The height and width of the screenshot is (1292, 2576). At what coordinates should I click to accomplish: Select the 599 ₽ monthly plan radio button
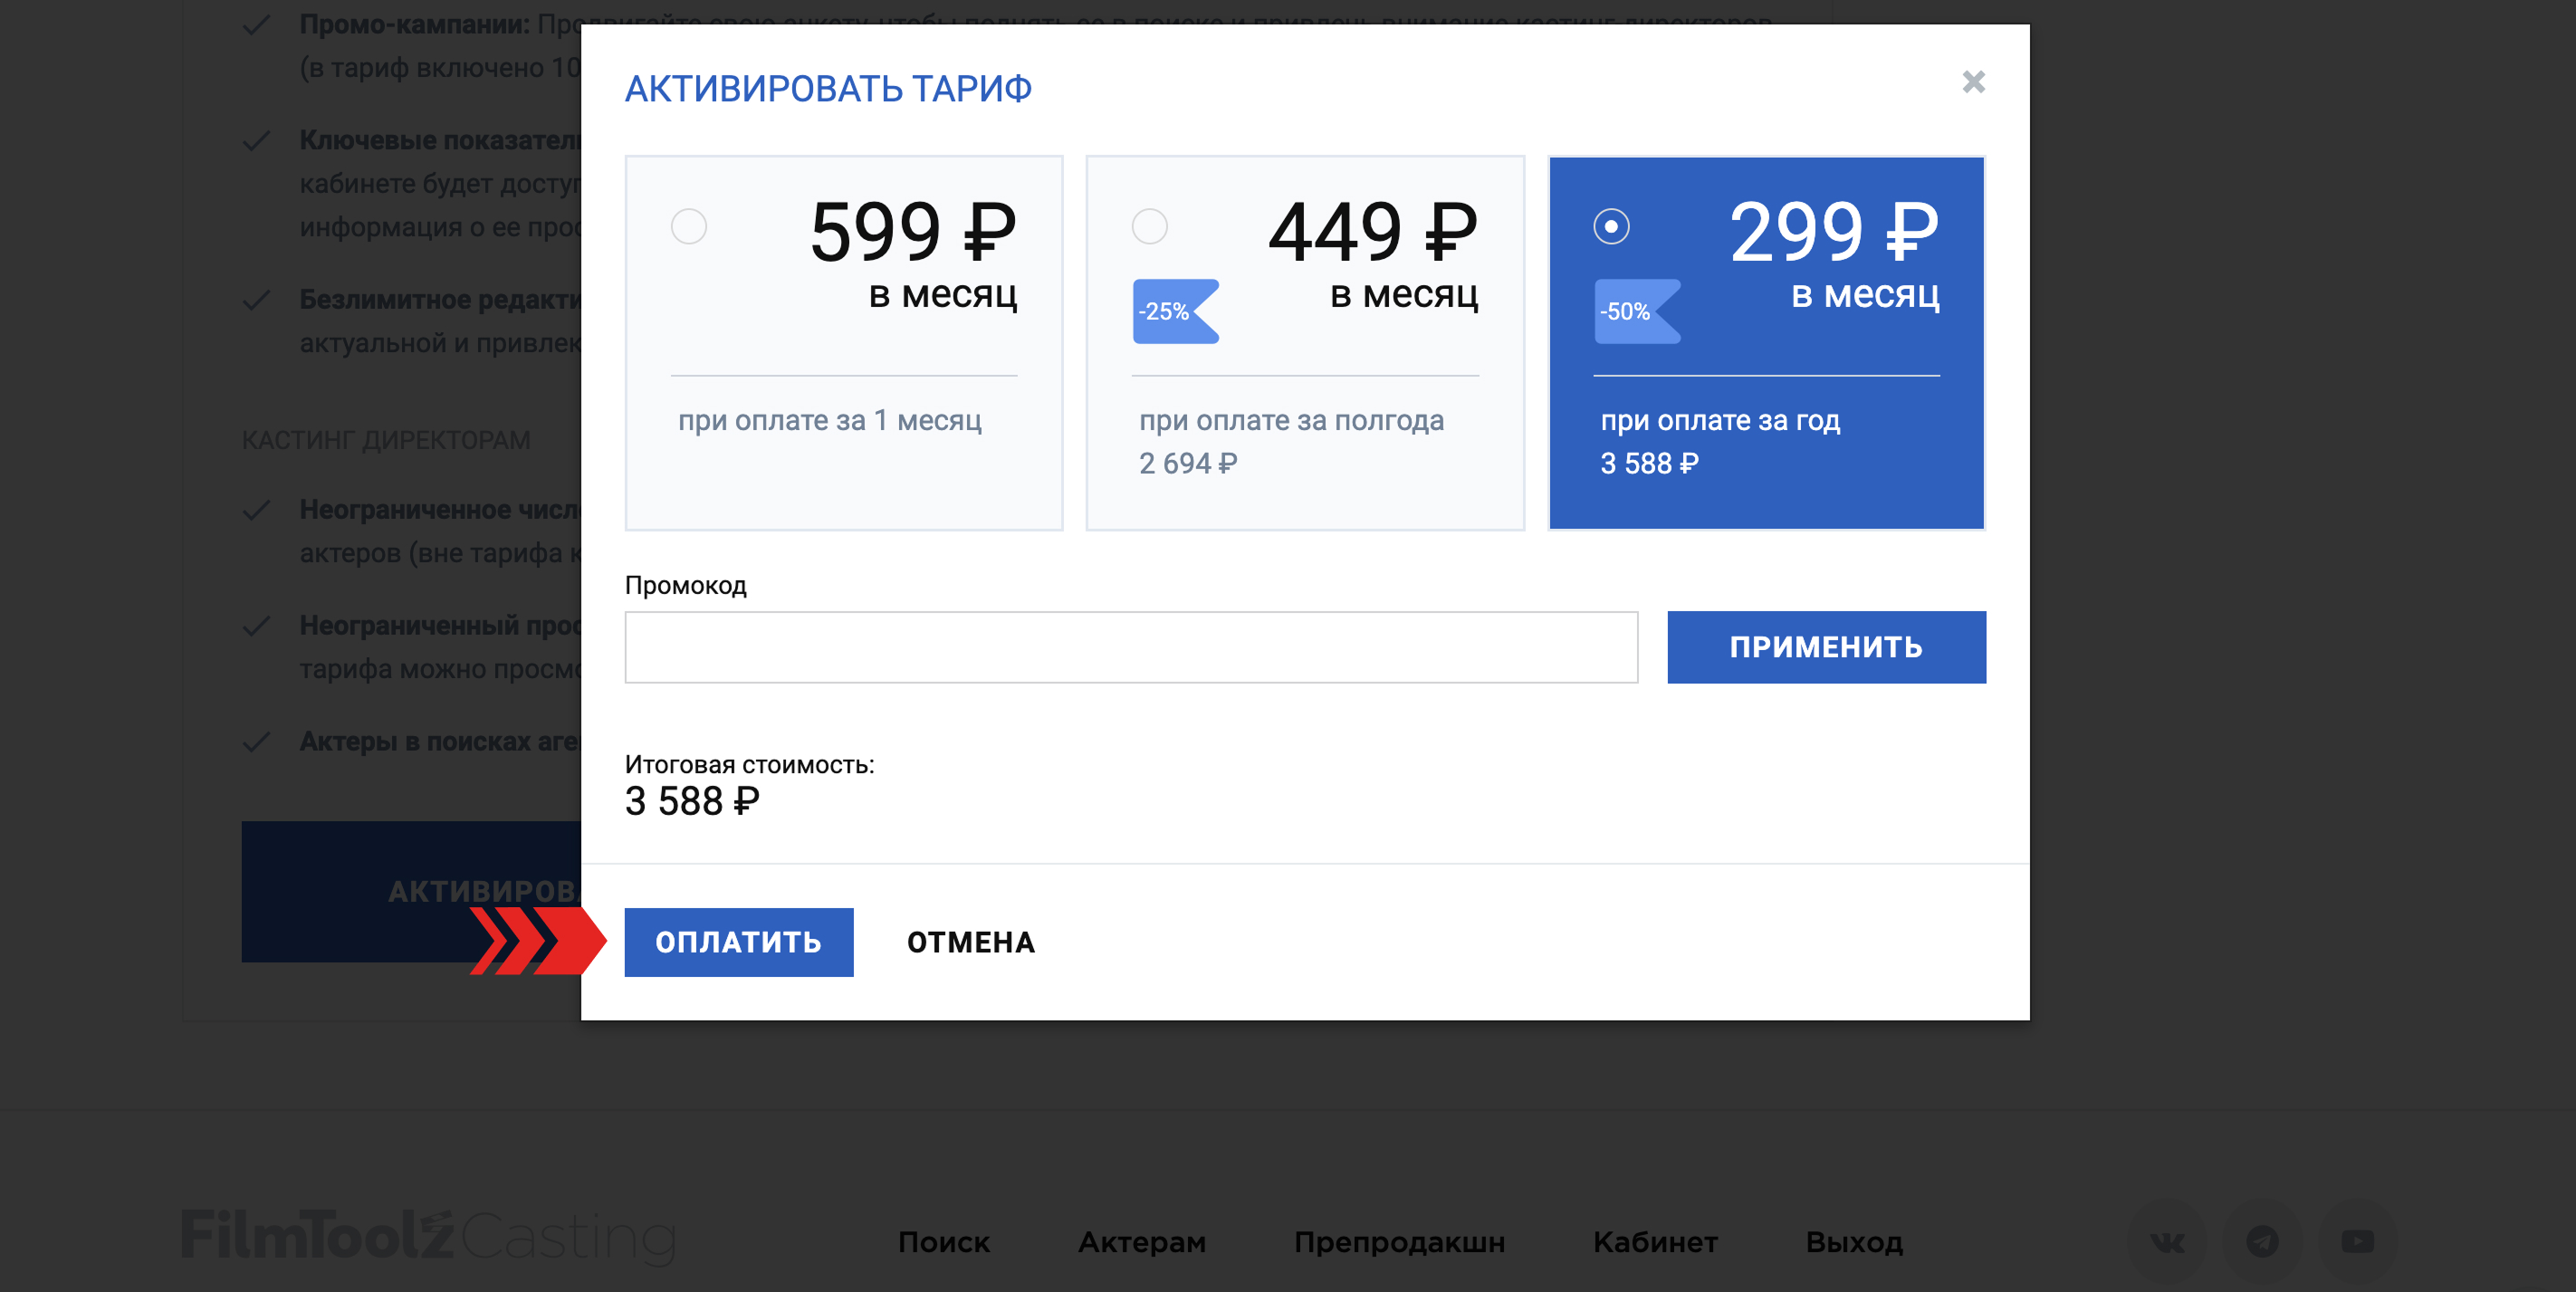[x=689, y=226]
